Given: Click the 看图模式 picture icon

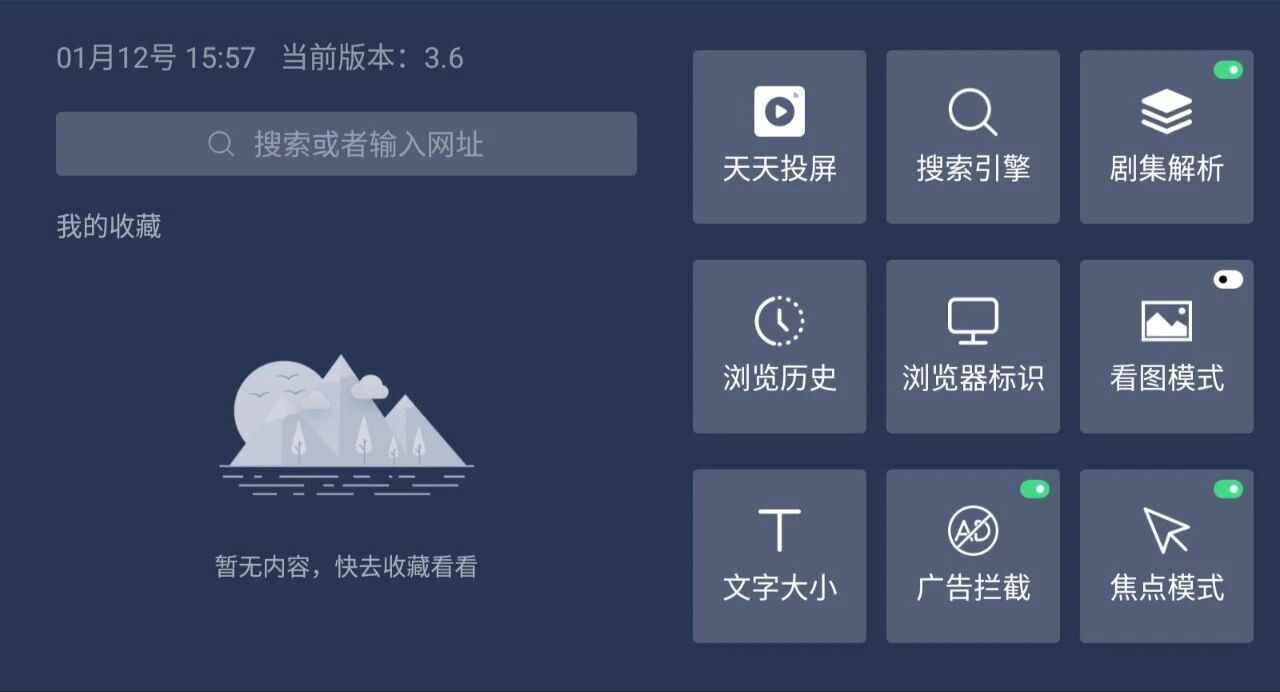Looking at the screenshot, I should click(1166, 321).
